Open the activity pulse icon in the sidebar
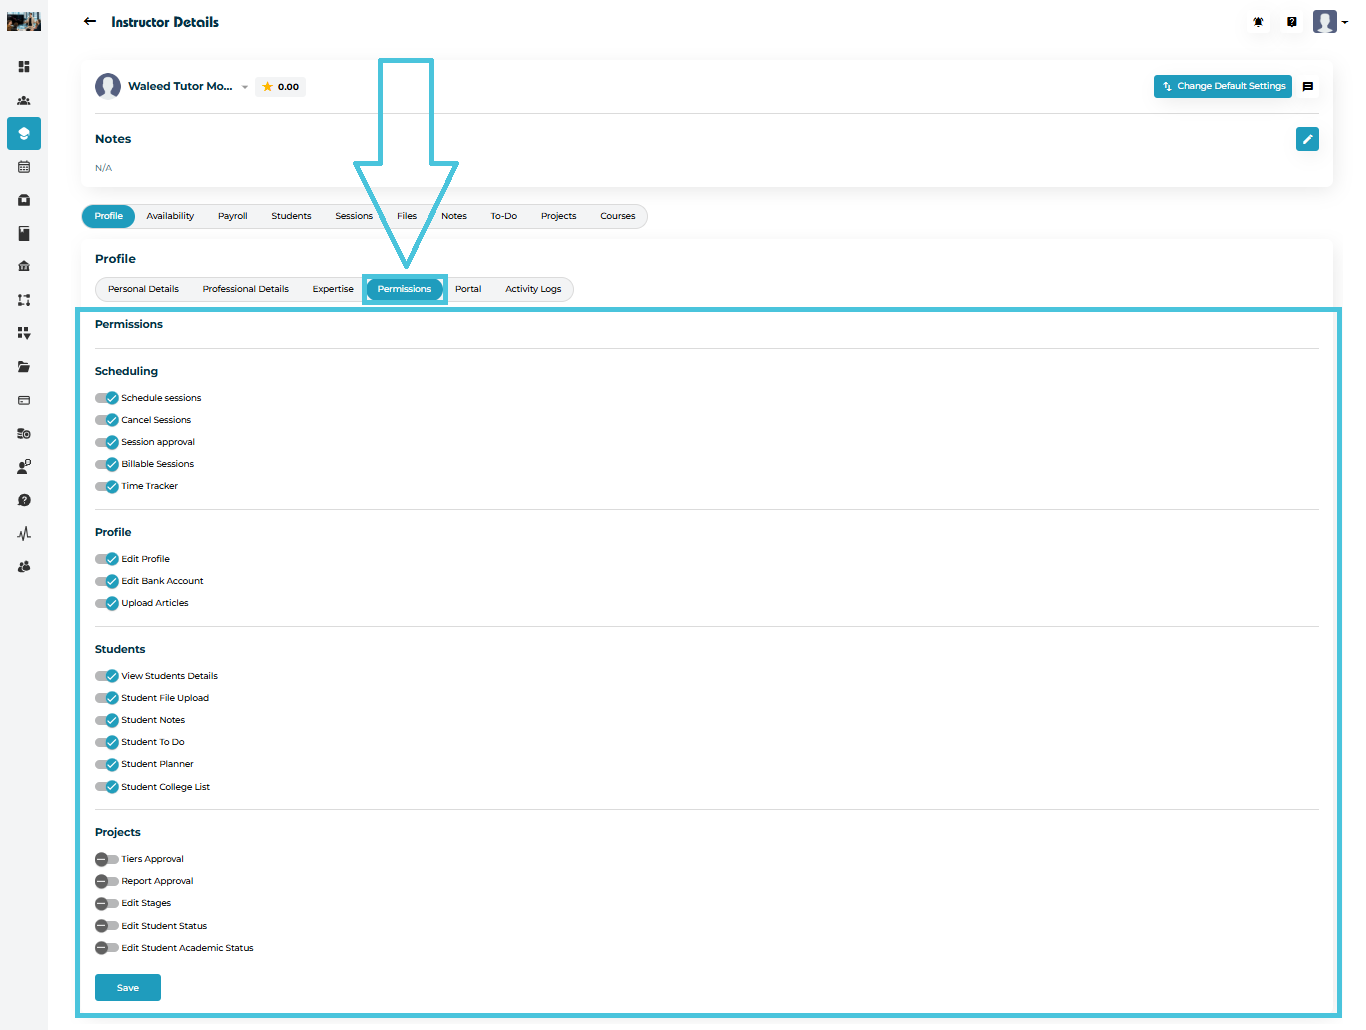Viewport: 1366px width, 1030px height. (x=24, y=533)
